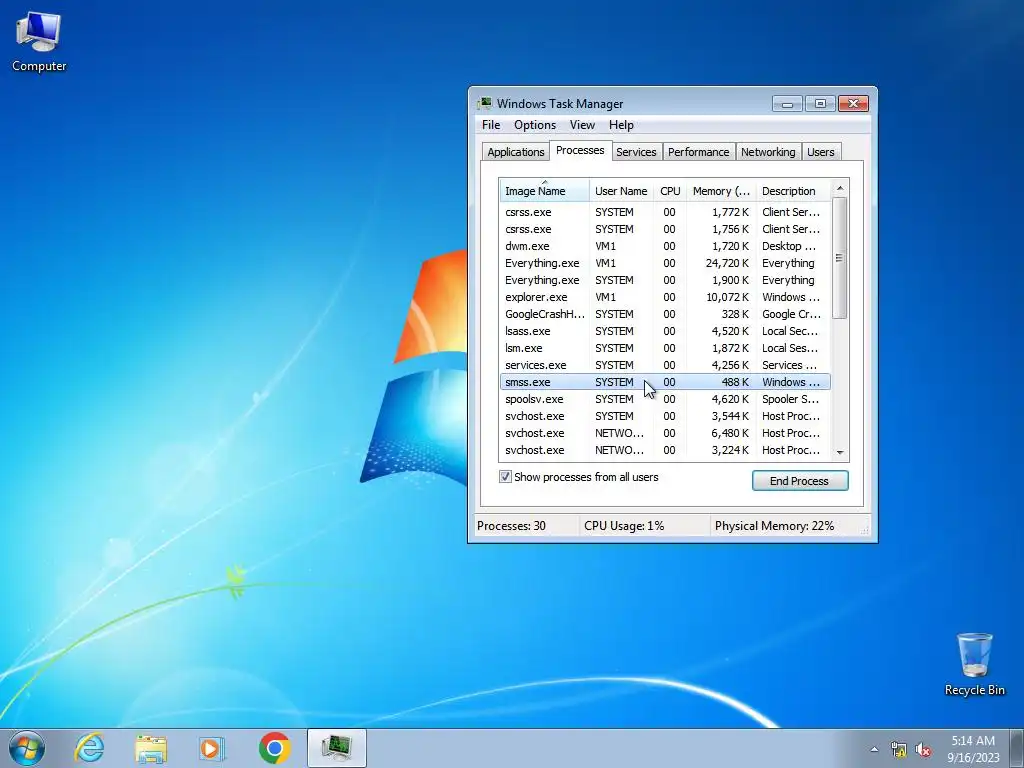Open the clock showing 5:14 AM
The width and height of the screenshot is (1024, 768).
[x=973, y=749]
